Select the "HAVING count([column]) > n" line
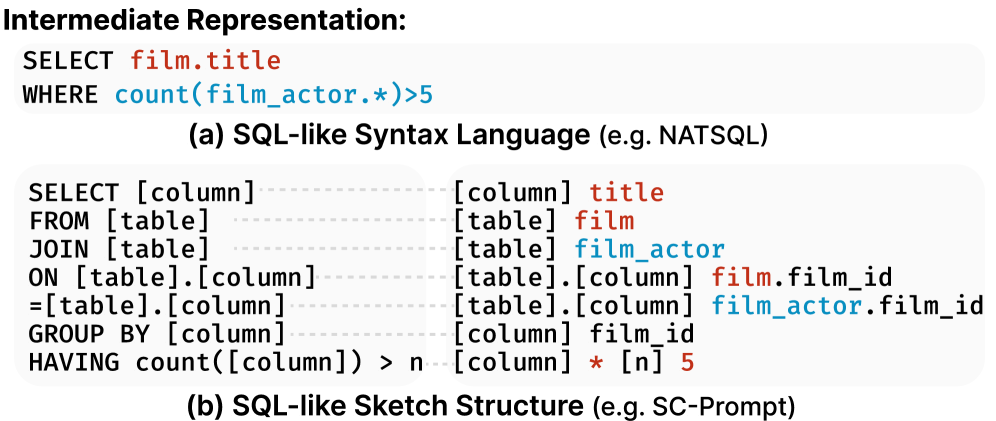This screenshot has width=996, height=421. [x=226, y=360]
